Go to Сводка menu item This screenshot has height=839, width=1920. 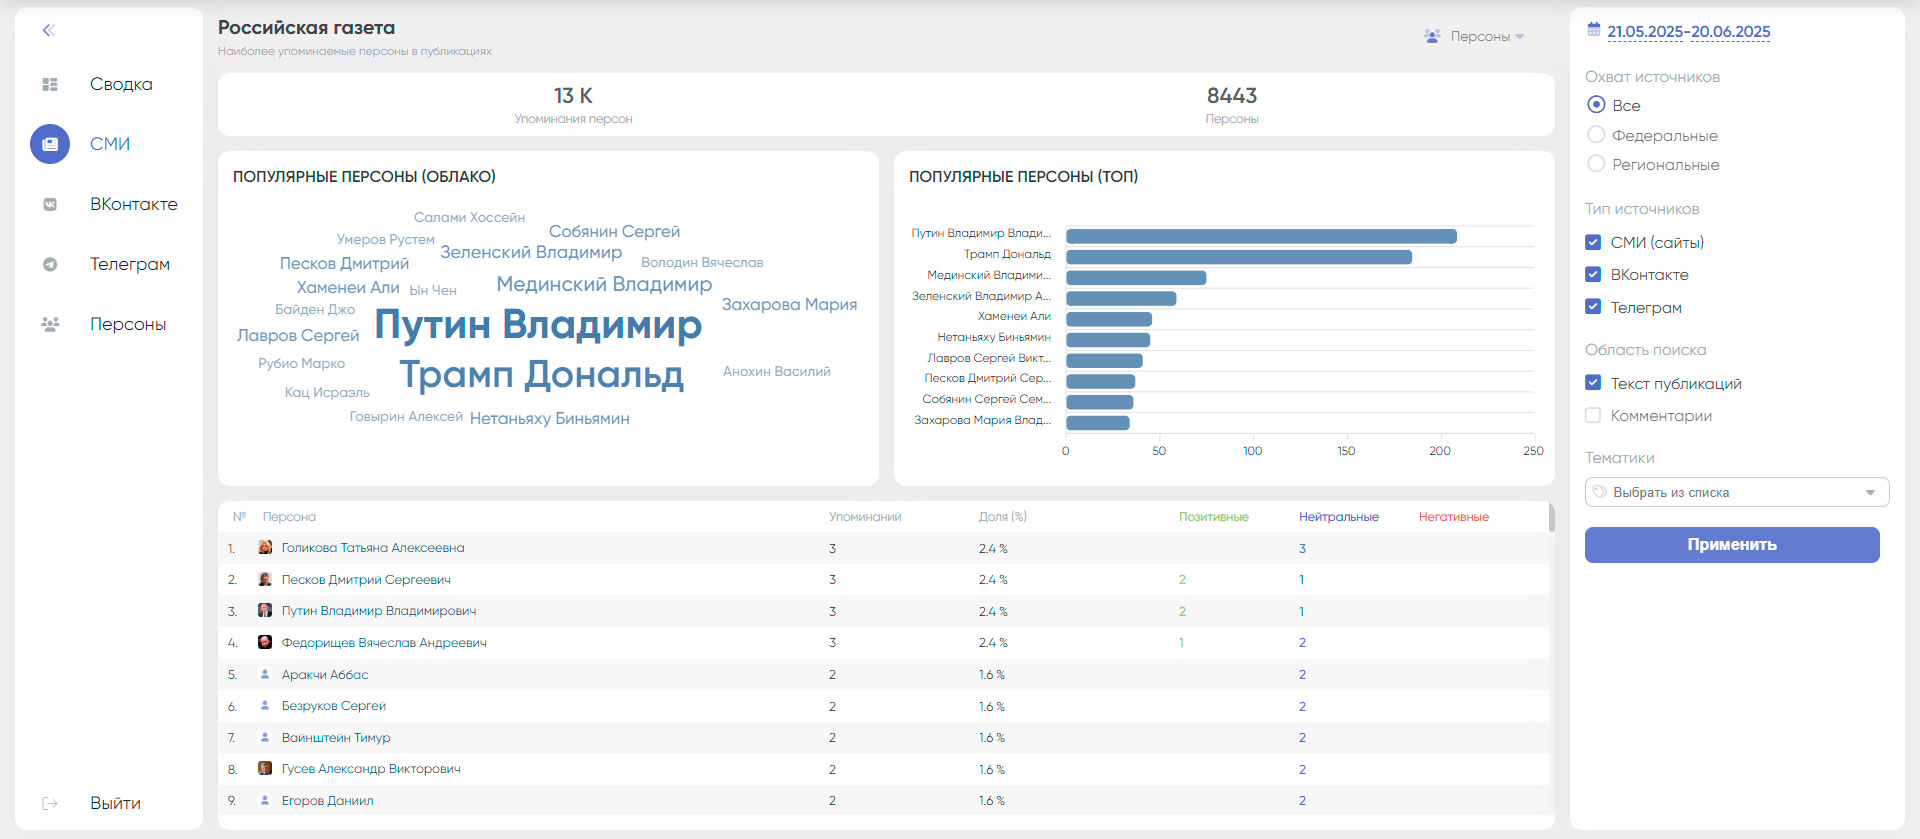(x=121, y=85)
